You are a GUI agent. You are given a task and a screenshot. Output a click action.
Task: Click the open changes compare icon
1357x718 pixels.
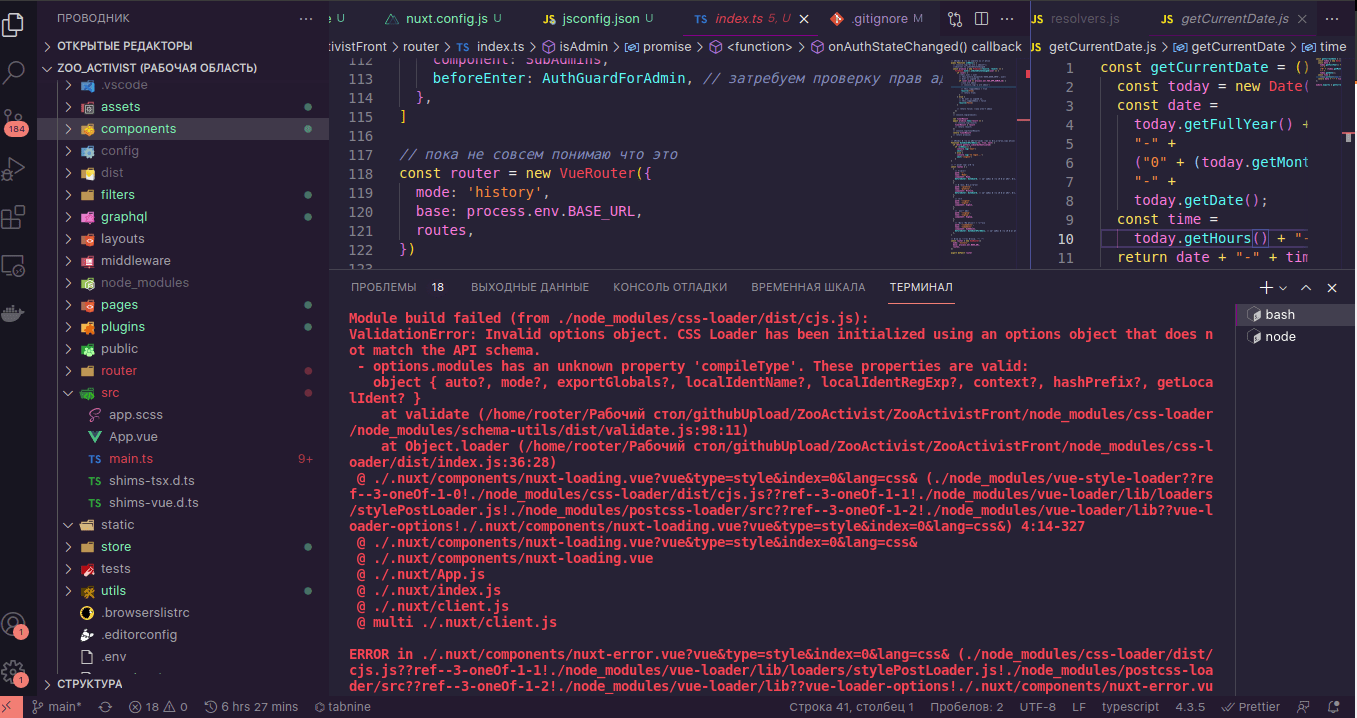(955, 19)
